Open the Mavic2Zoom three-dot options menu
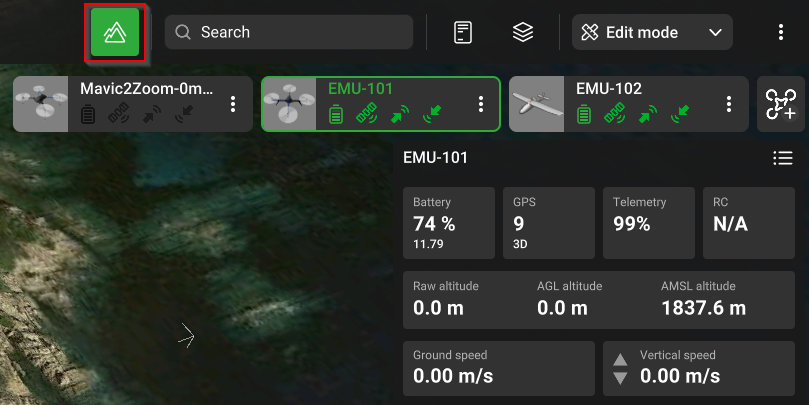 pos(233,104)
